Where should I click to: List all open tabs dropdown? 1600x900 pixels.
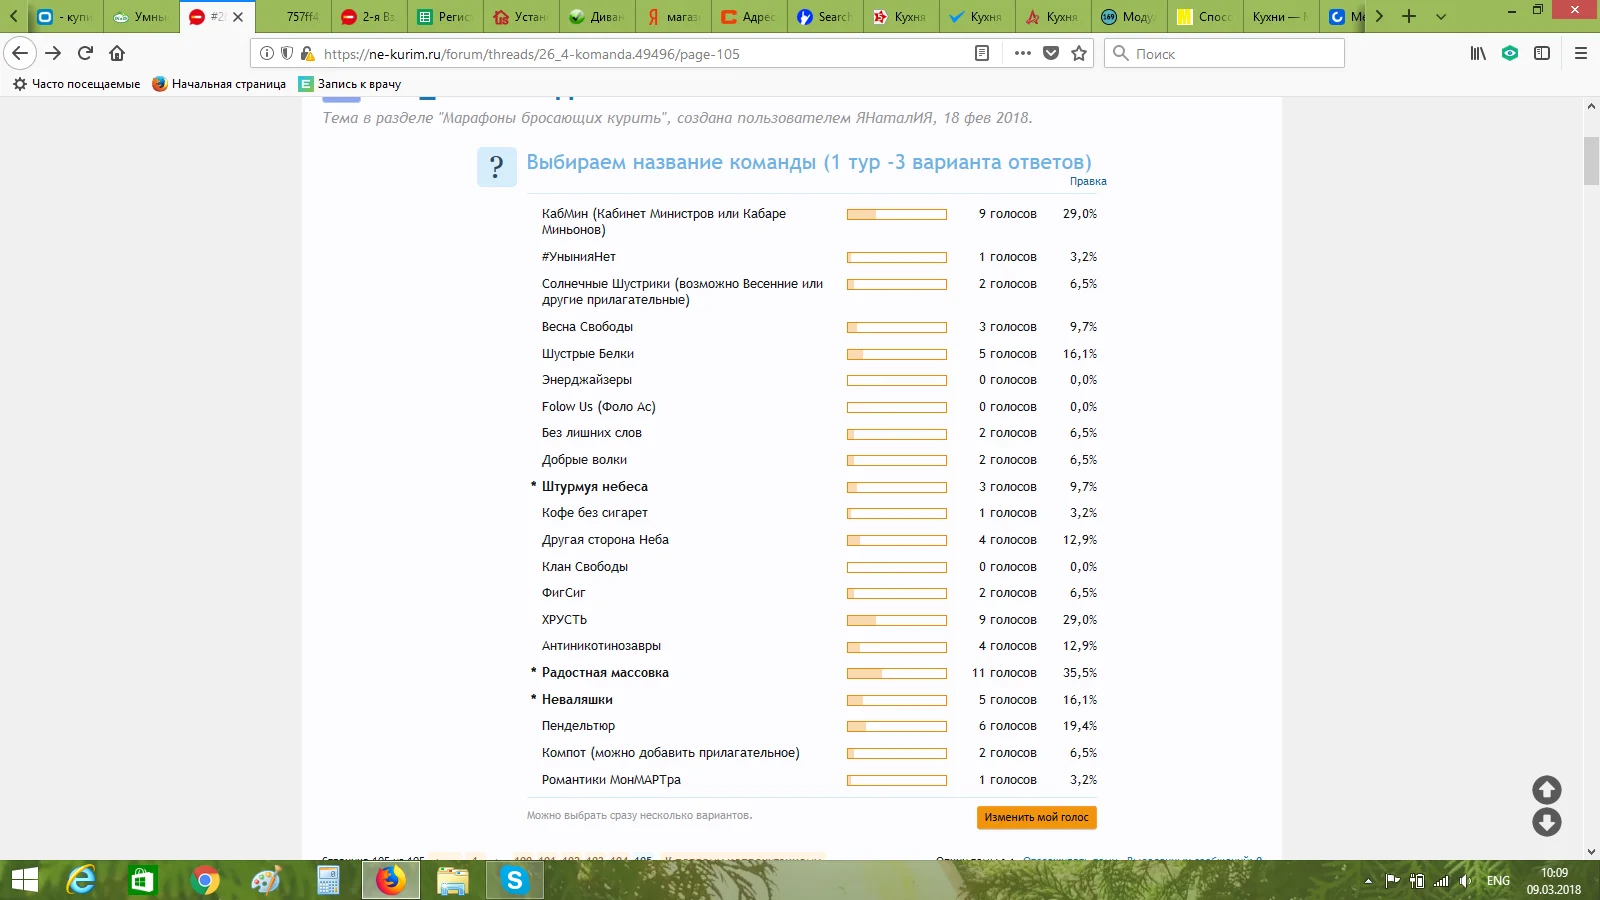(1441, 16)
